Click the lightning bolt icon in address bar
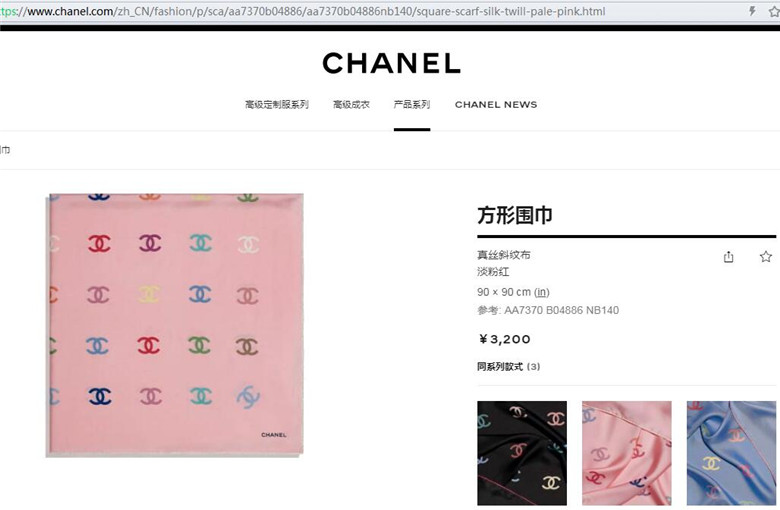The height and width of the screenshot is (510, 780). click(752, 11)
